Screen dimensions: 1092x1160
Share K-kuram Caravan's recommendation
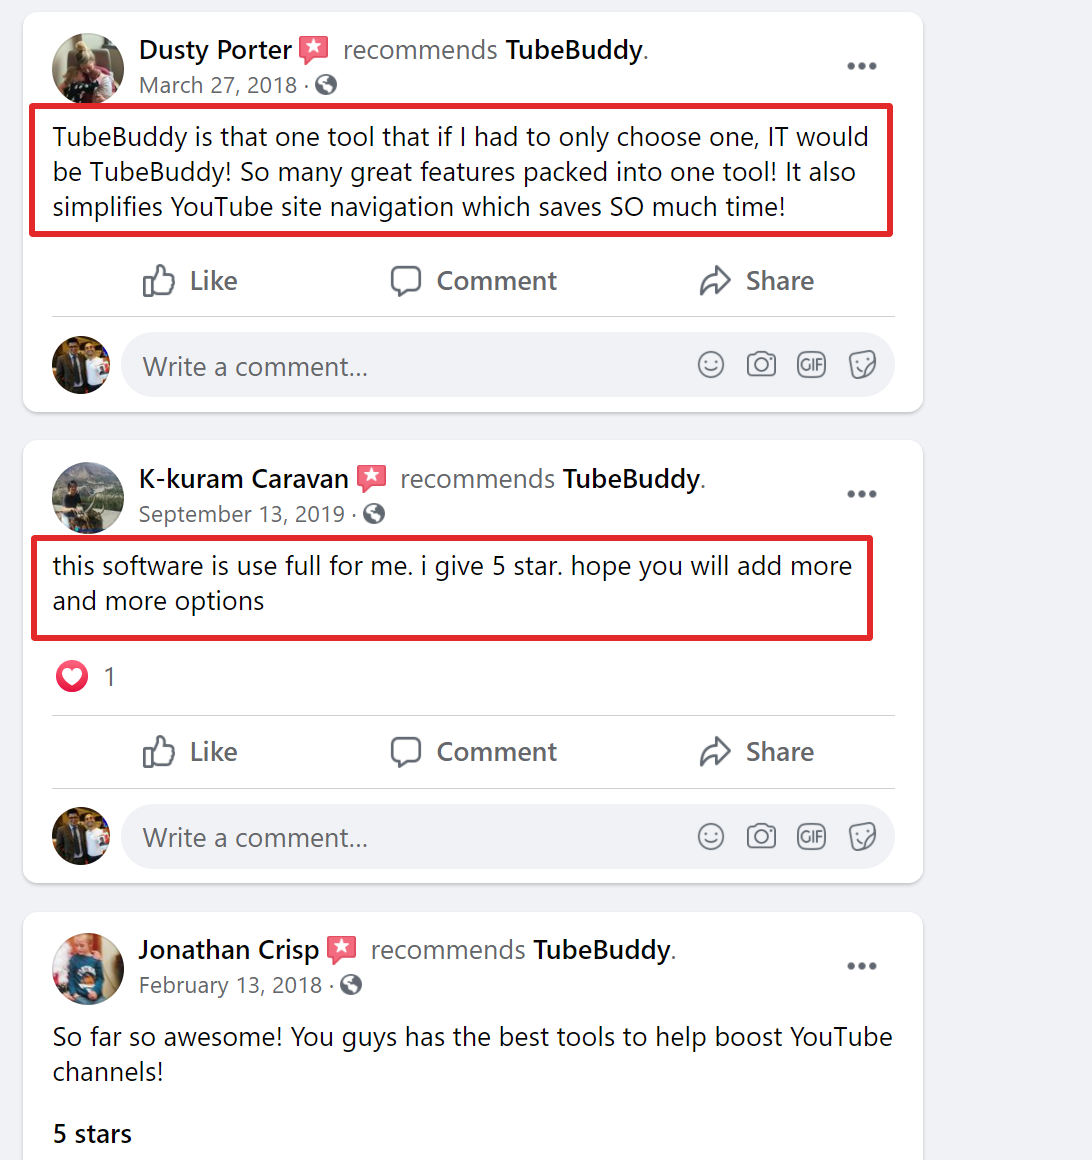pyautogui.click(x=757, y=752)
